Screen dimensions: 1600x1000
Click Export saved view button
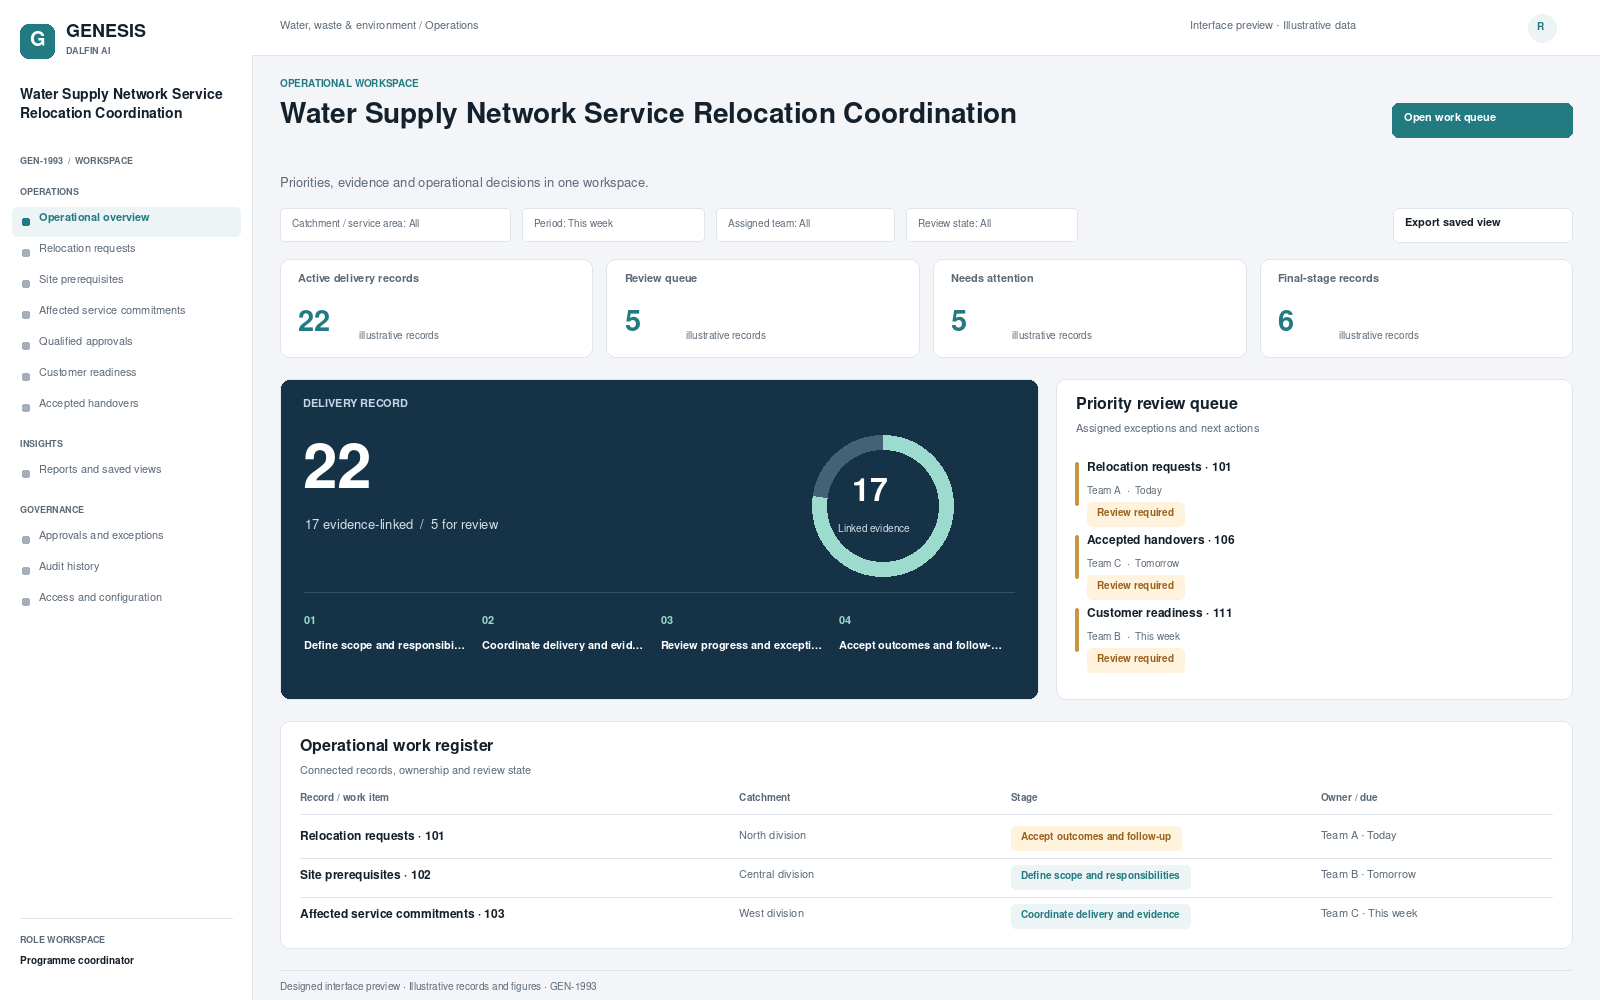coord(1482,225)
